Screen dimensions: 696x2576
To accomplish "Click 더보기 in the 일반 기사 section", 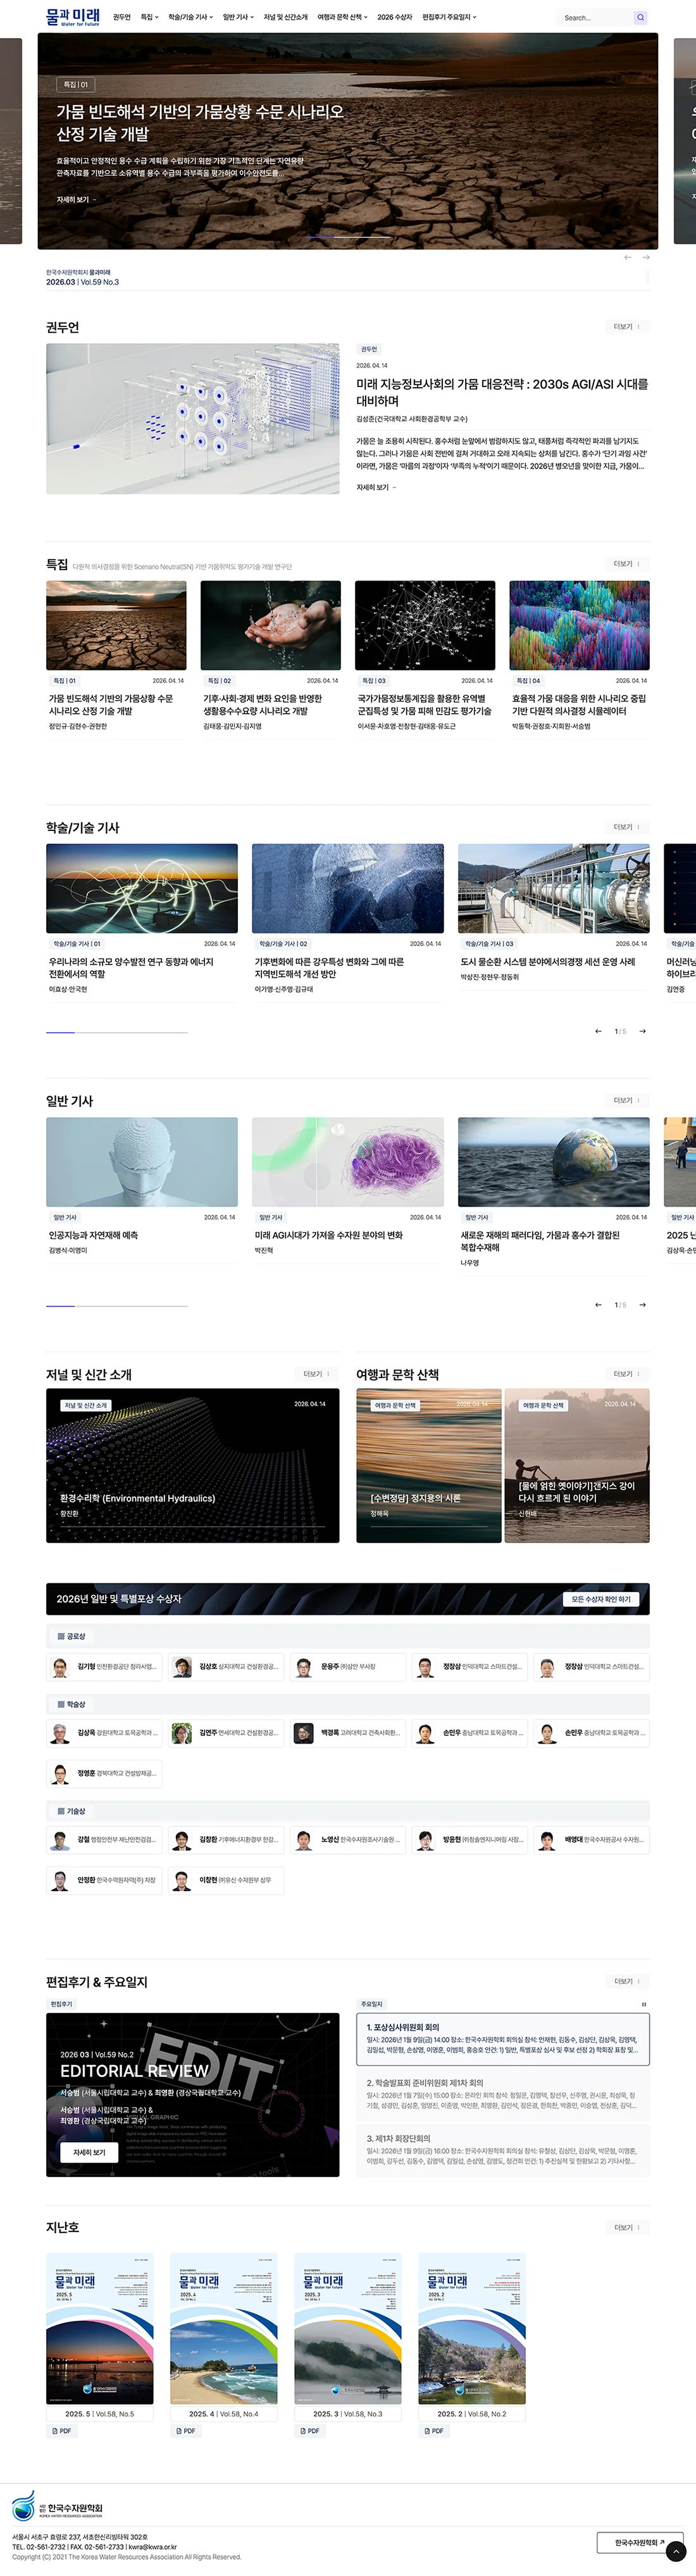I will 627,1101.
